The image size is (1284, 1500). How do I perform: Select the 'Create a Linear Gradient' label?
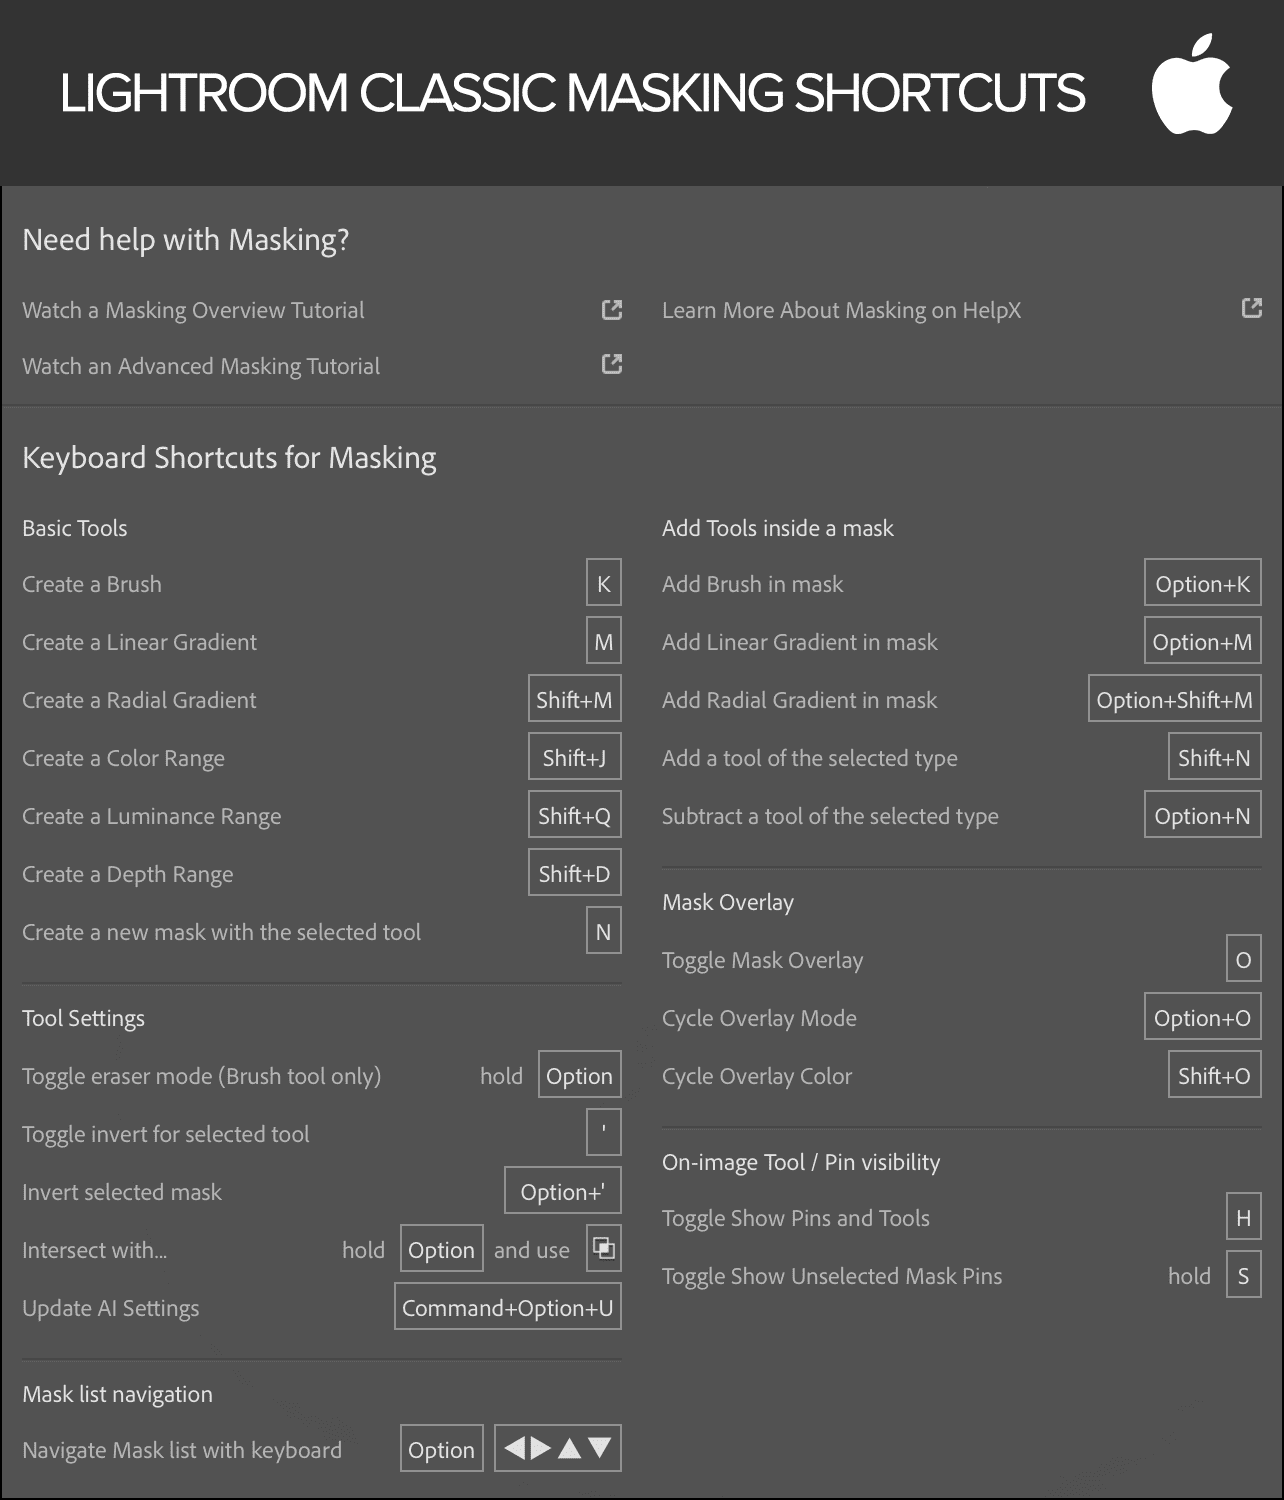point(140,642)
